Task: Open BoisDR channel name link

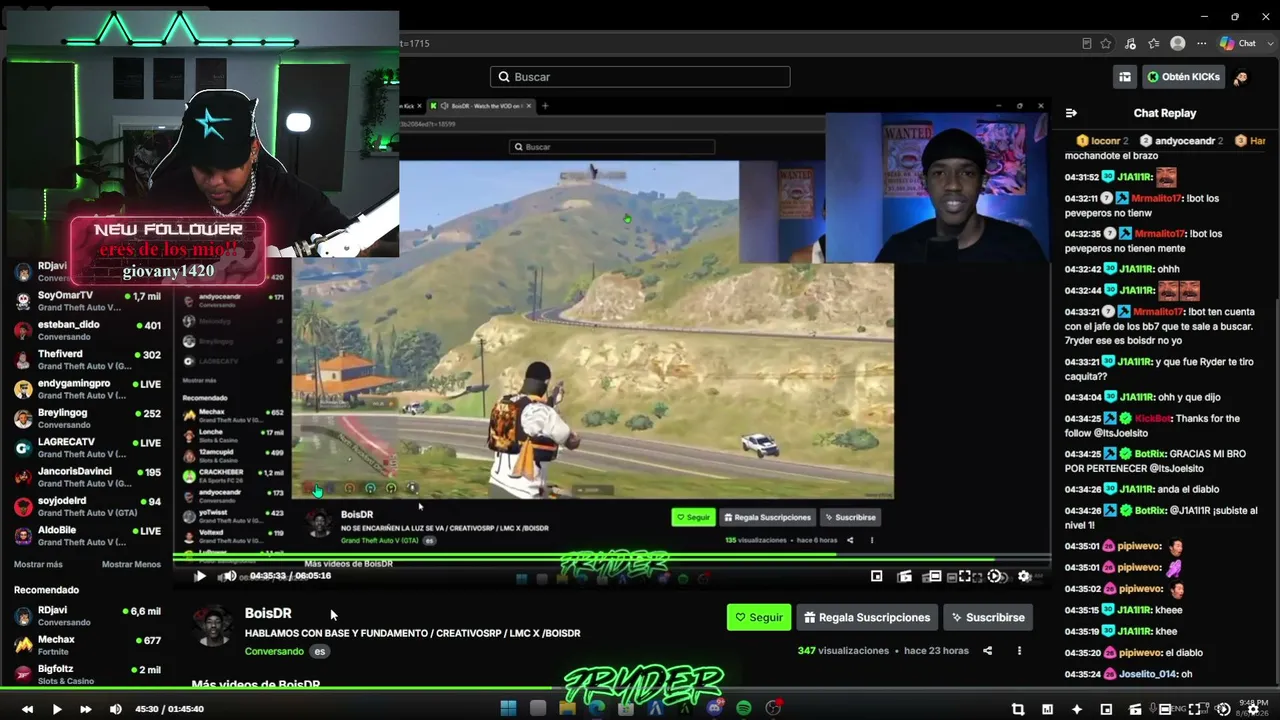Action: pyautogui.click(x=268, y=613)
